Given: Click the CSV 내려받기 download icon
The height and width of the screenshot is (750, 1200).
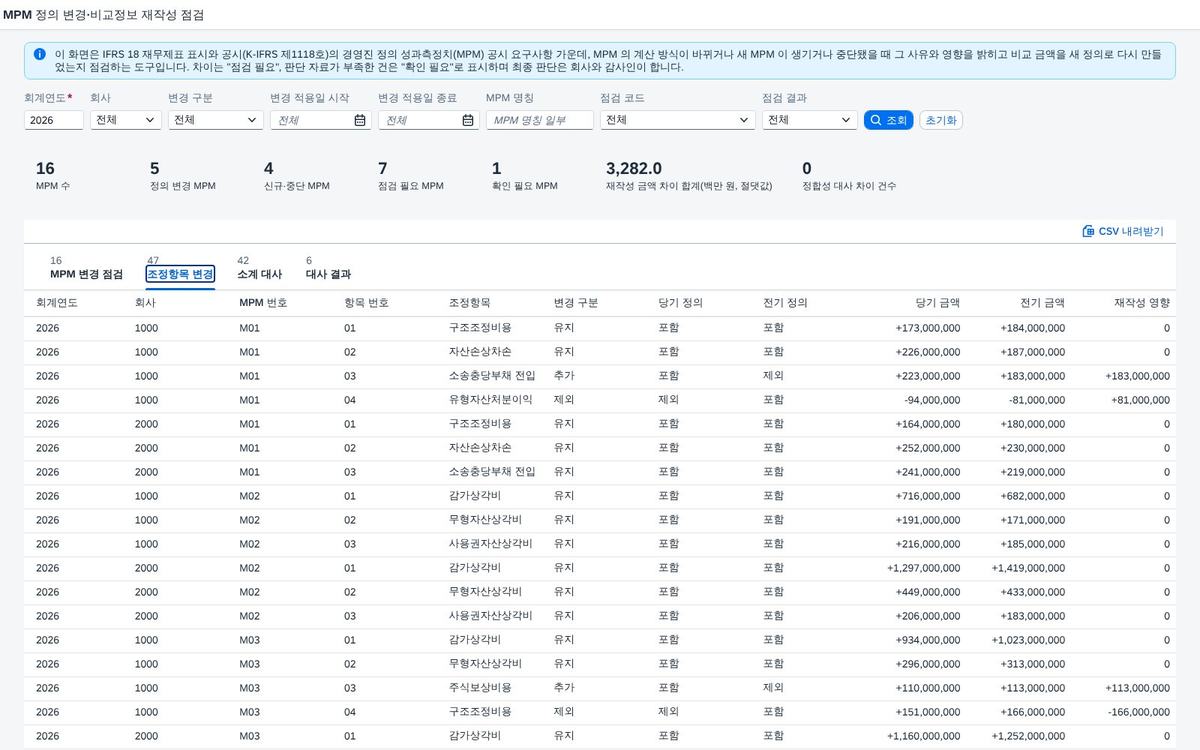Looking at the screenshot, I should pyautogui.click(x=1088, y=231).
